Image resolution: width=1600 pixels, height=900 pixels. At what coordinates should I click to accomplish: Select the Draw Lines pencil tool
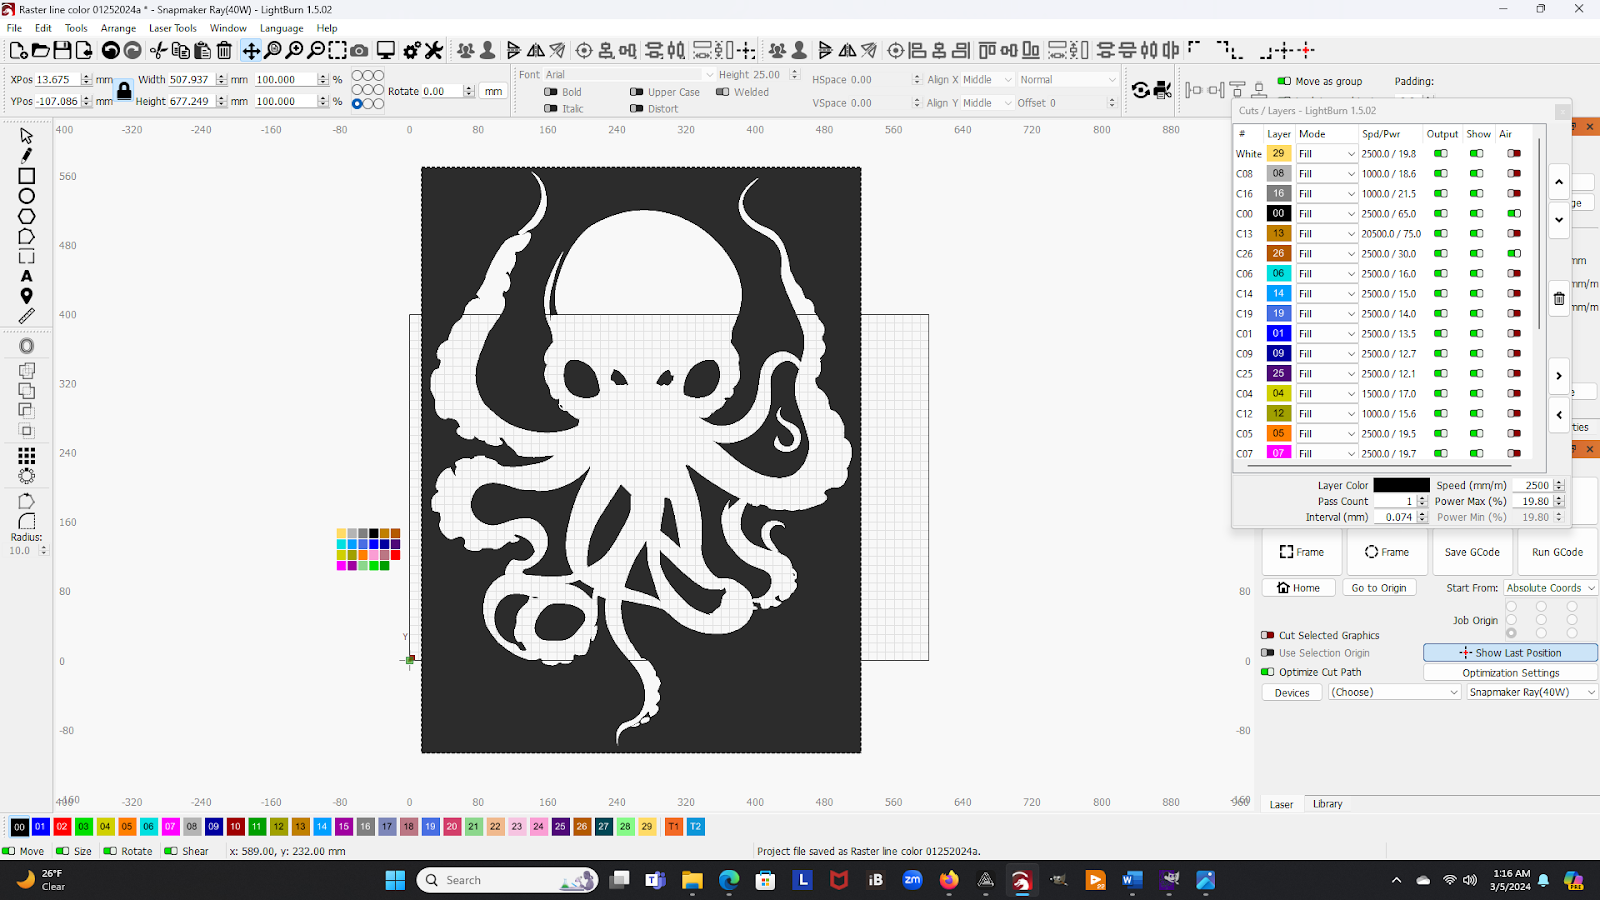tap(27, 155)
